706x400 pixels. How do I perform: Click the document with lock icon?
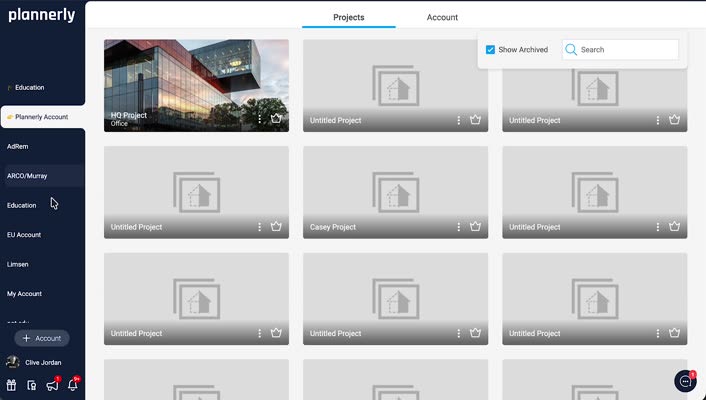[x=32, y=385]
